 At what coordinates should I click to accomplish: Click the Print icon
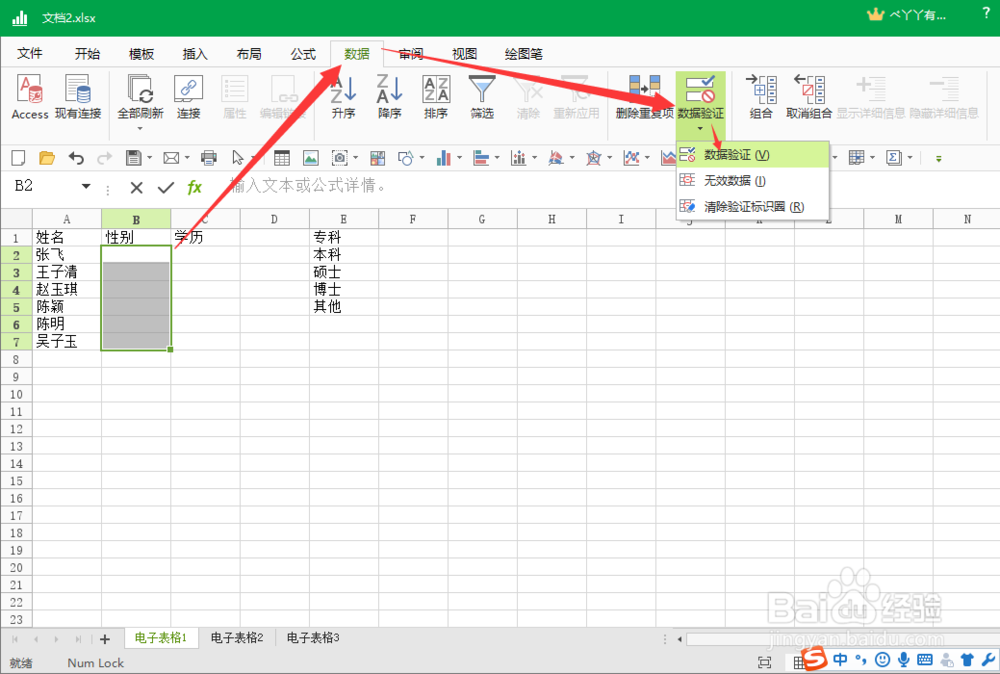tap(209, 158)
